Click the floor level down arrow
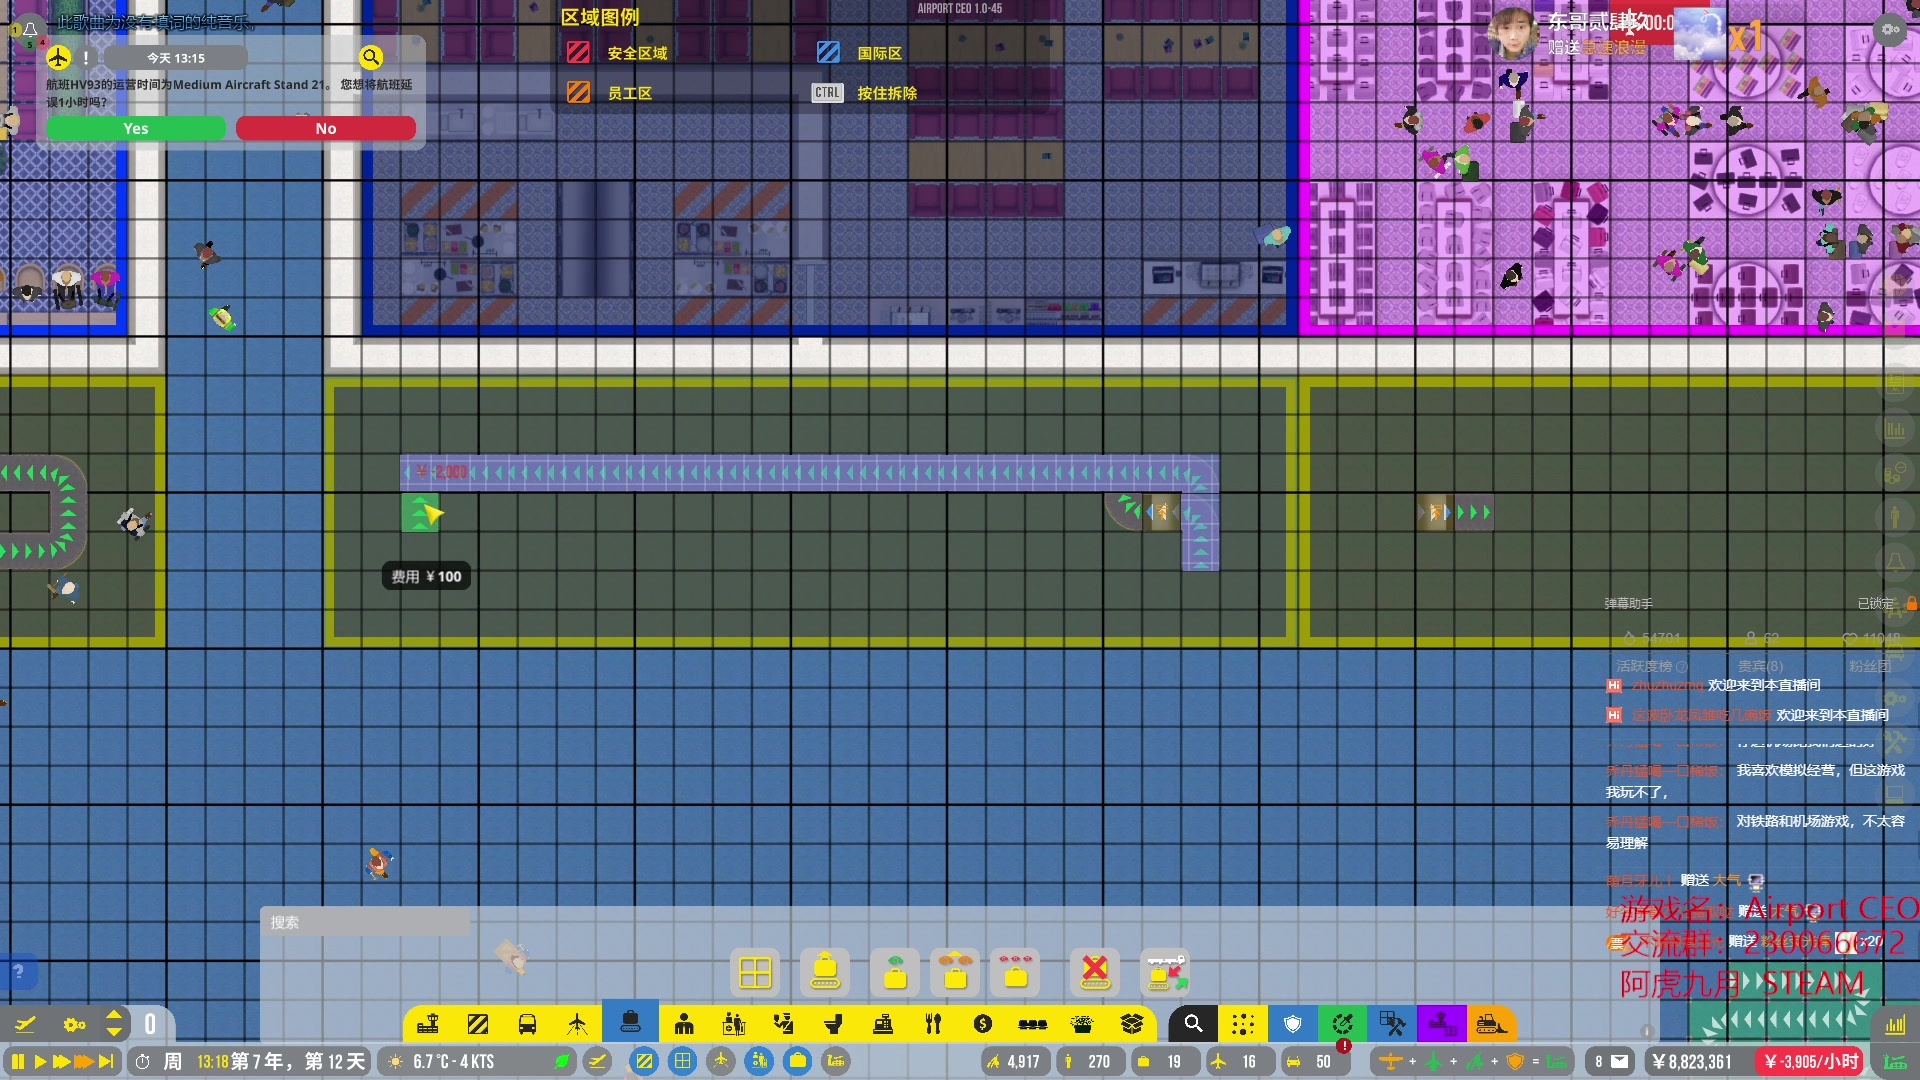Image resolution: width=1920 pixels, height=1080 pixels. point(114,1031)
